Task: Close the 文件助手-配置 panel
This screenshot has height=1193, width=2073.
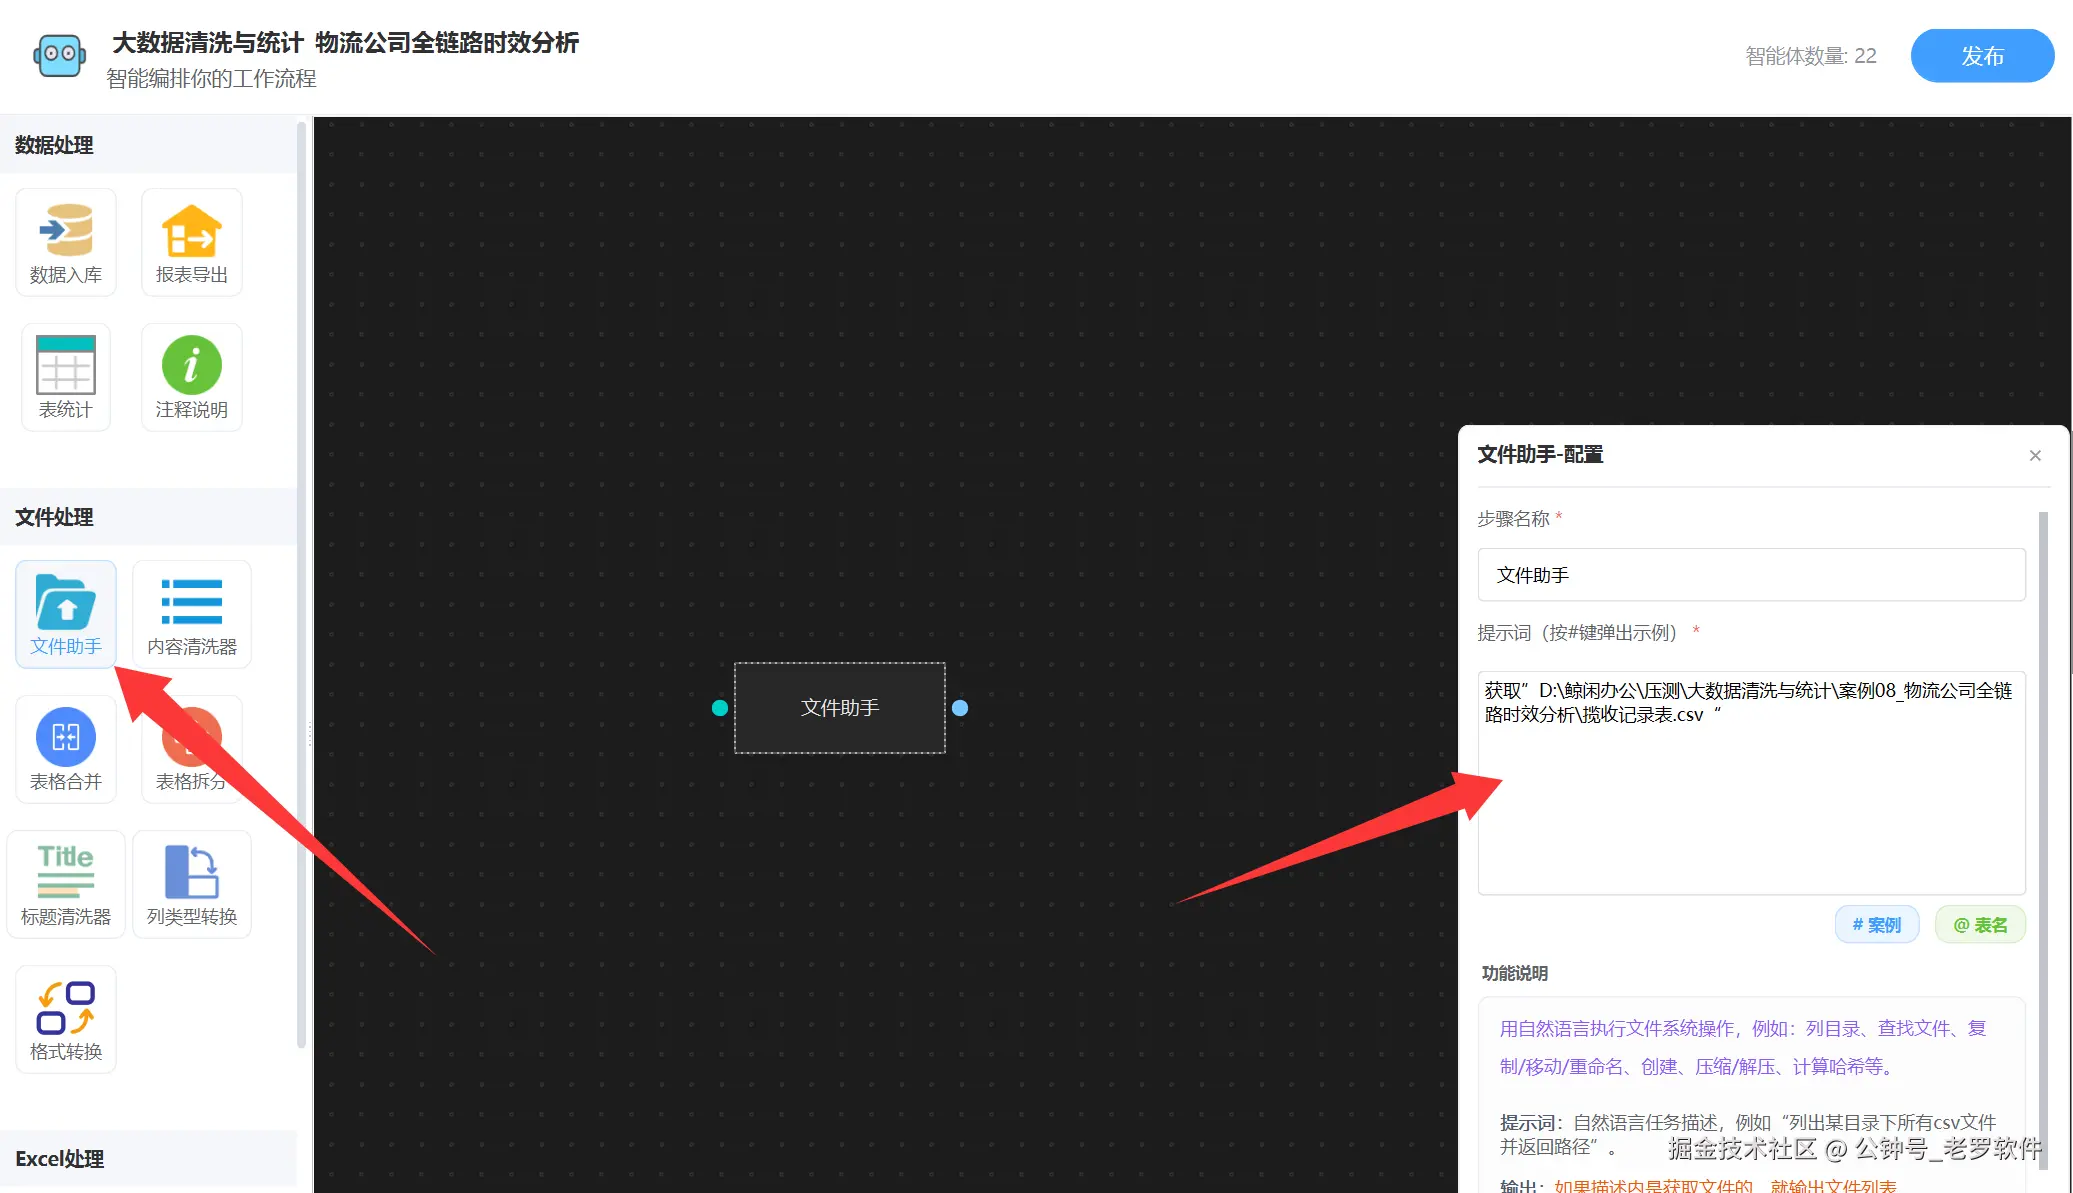Action: click(2035, 456)
